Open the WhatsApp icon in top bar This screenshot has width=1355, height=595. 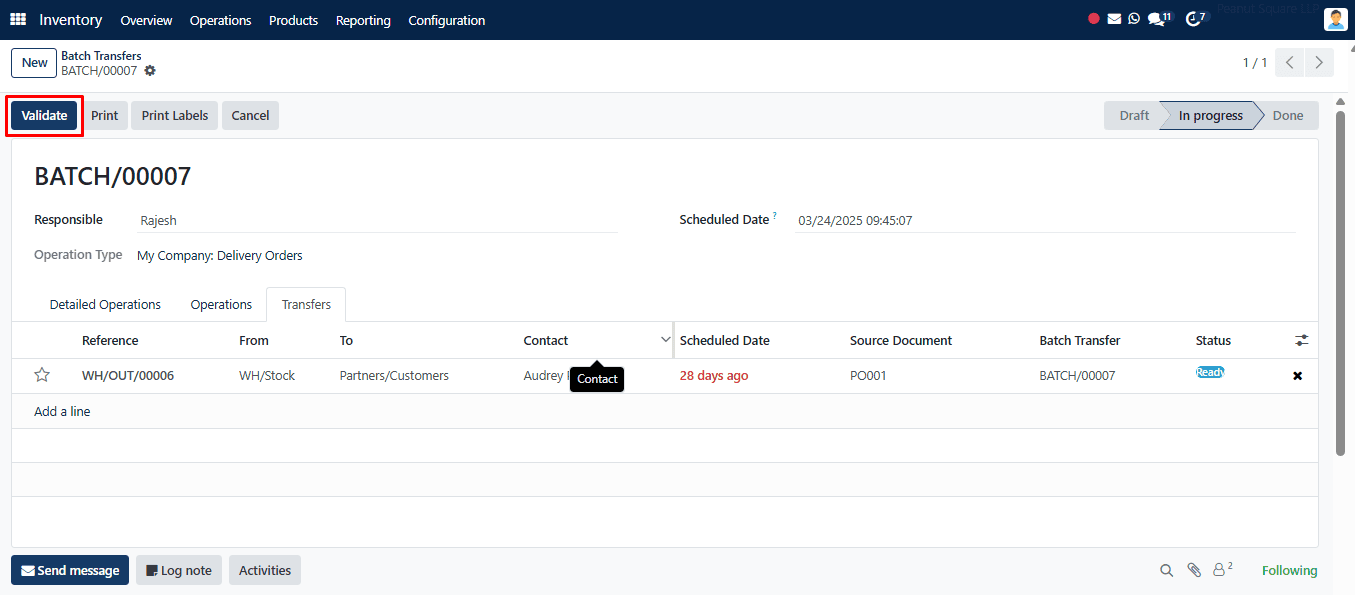click(x=1134, y=19)
